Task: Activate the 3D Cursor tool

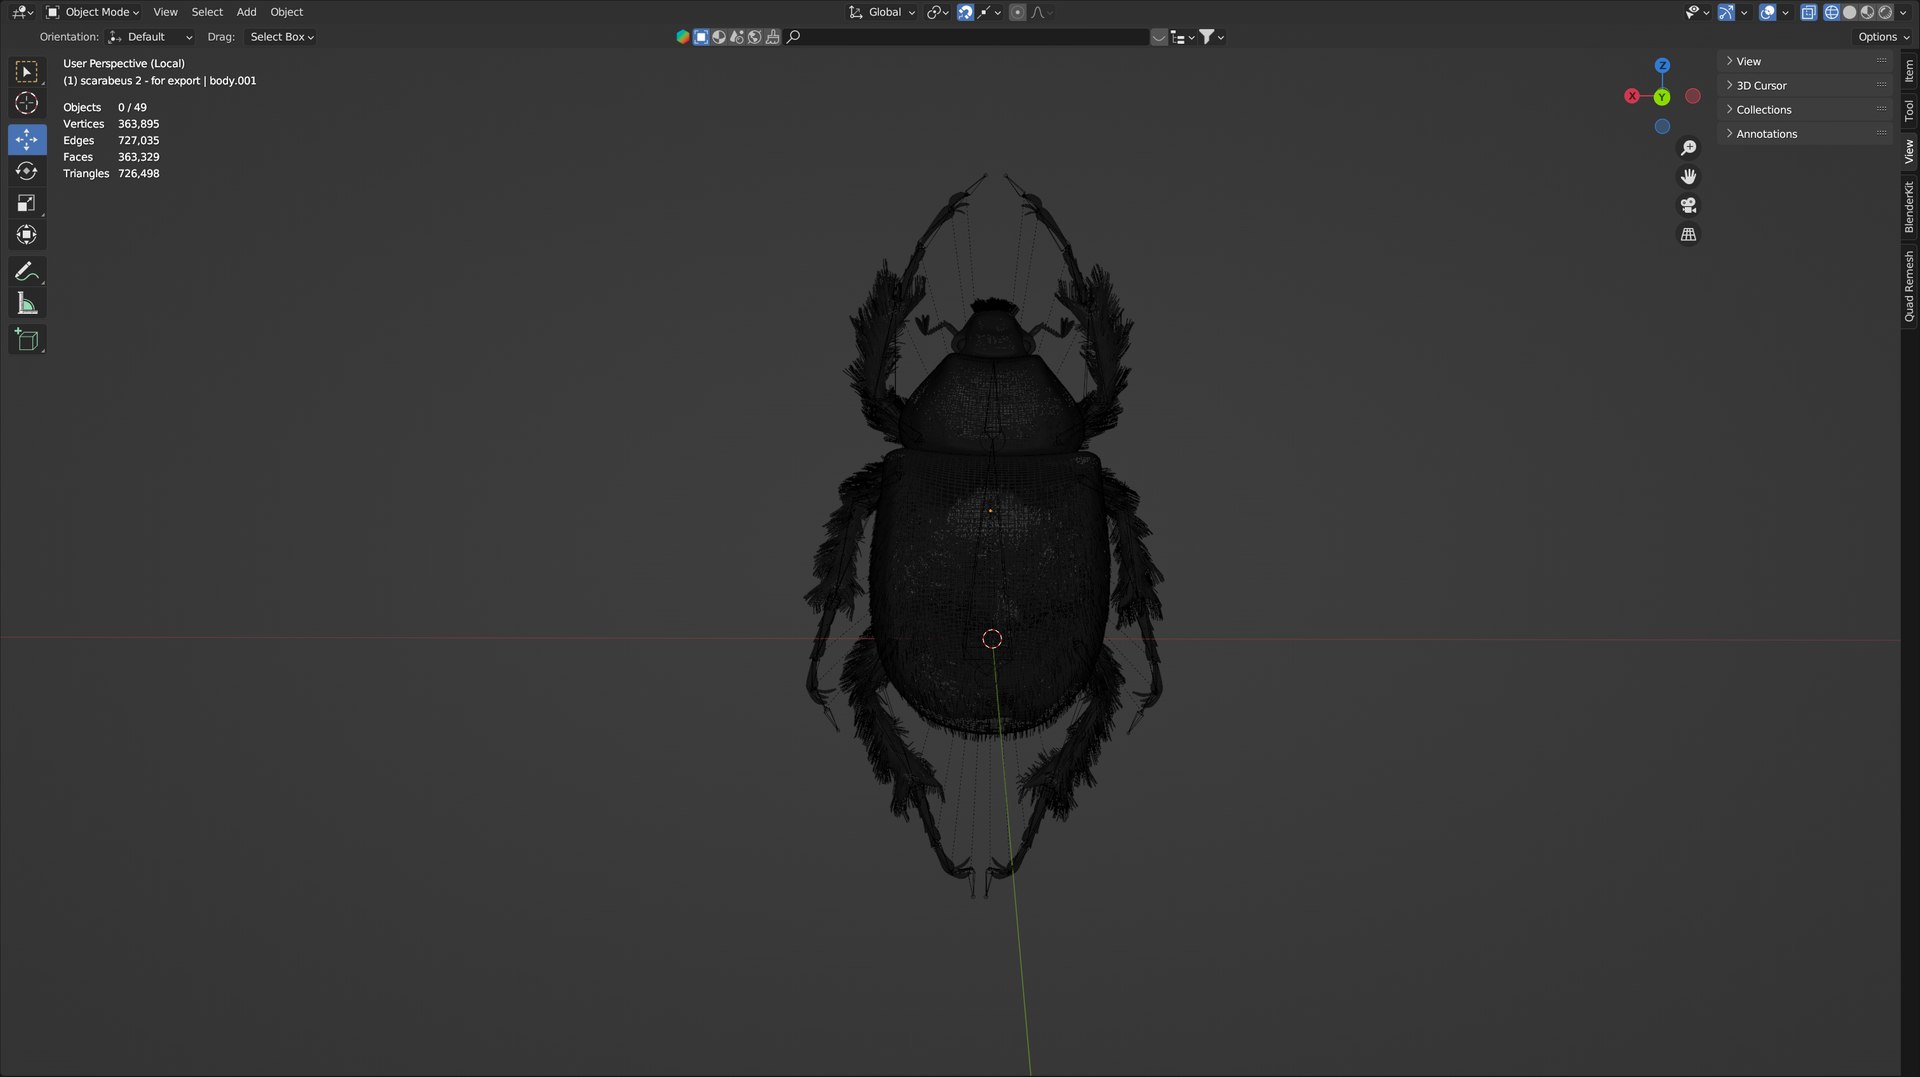Action: click(27, 103)
